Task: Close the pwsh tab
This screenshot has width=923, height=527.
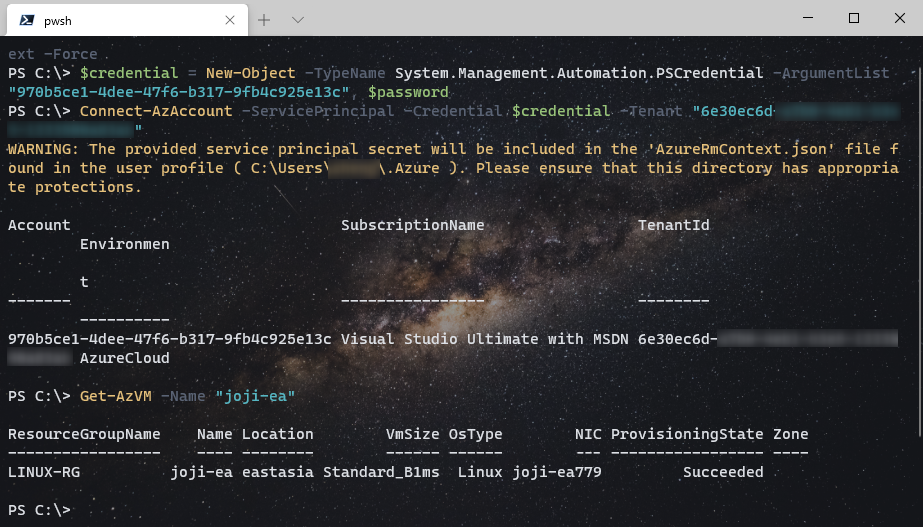Action: click(x=232, y=19)
